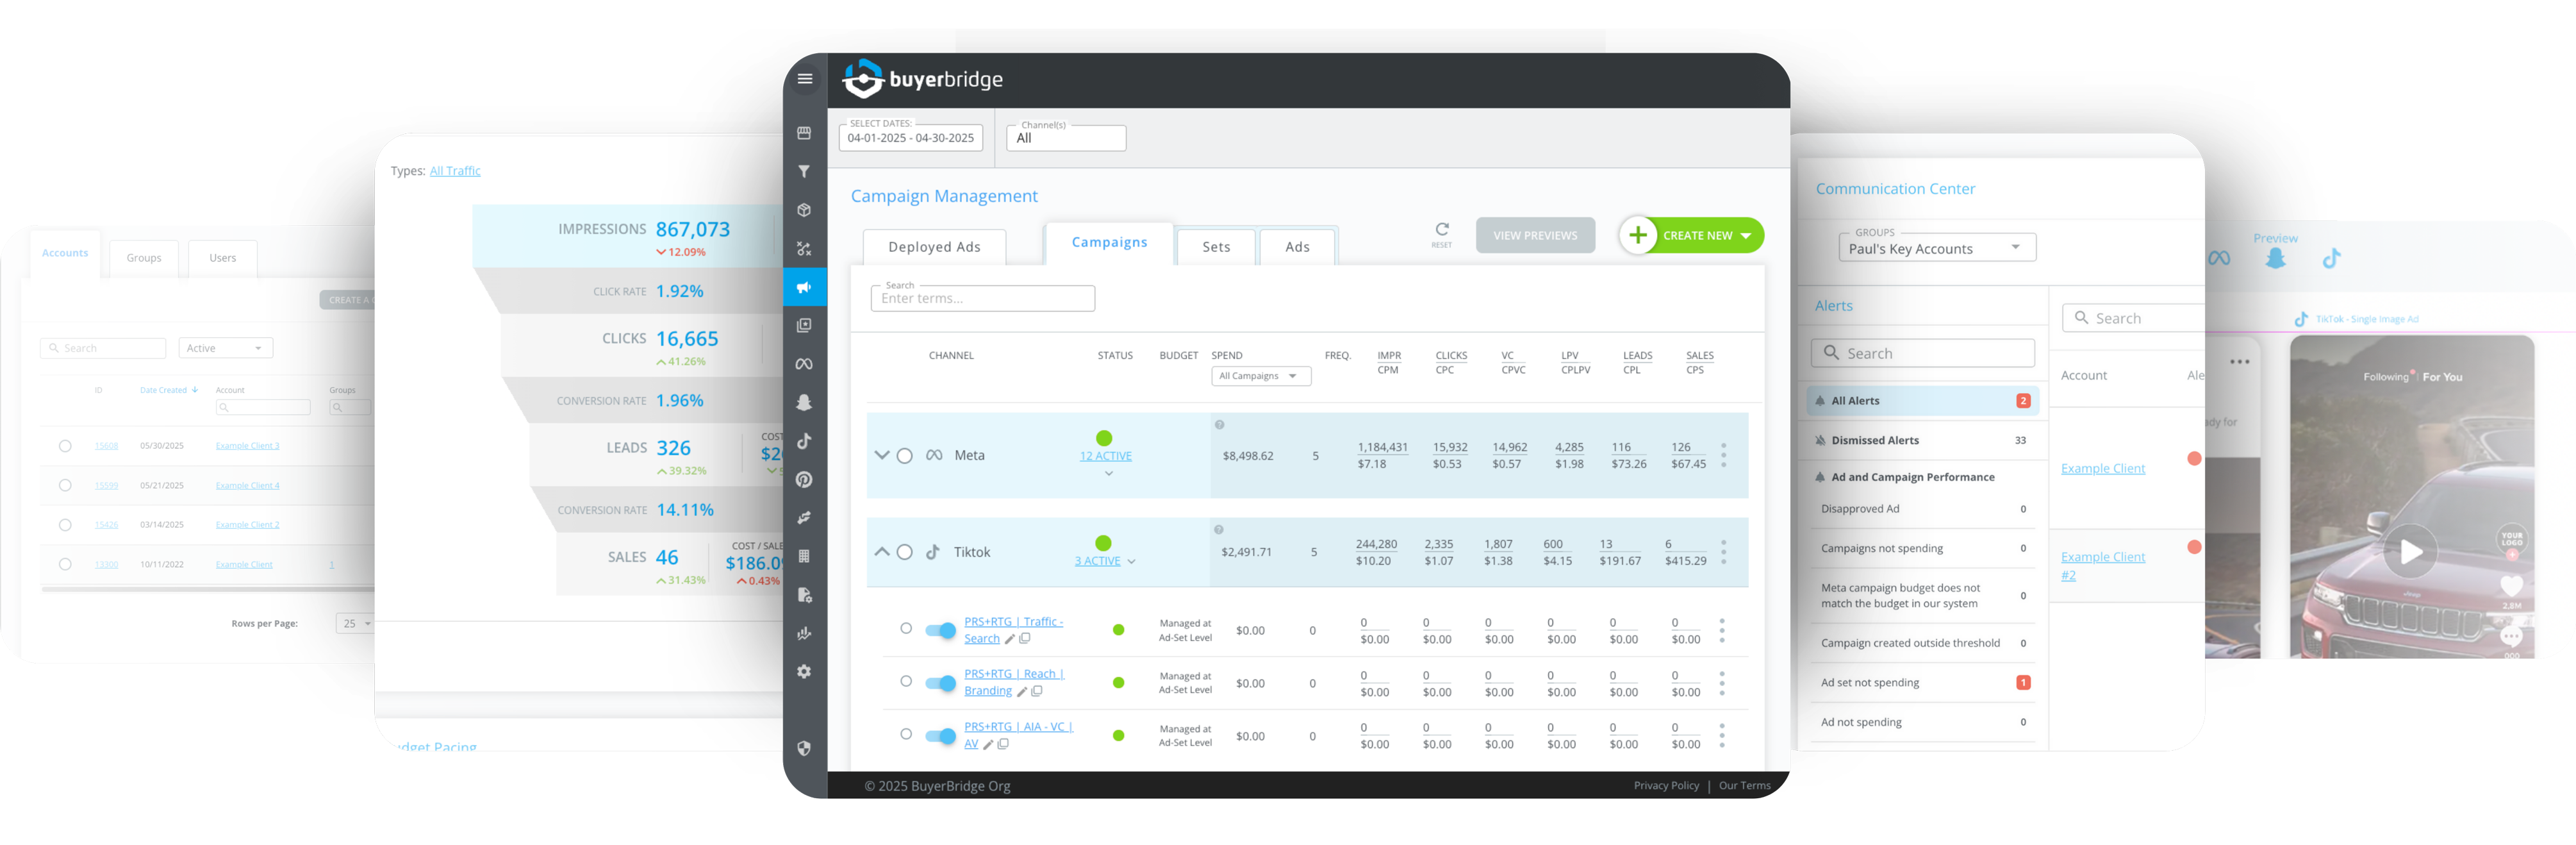The image size is (2576, 845).
Task: Click Alerts search field in Communication Center
Action: click(1922, 353)
